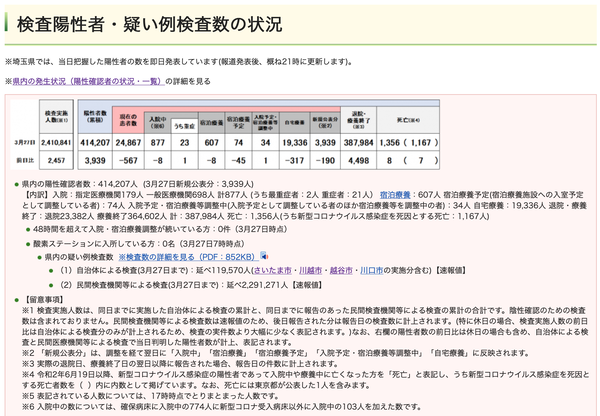The height and width of the screenshot is (416, 600).
Task: Click the 検査陽性者・疑い例検査数の状況 heading
Action: click(x=150, y=24)
